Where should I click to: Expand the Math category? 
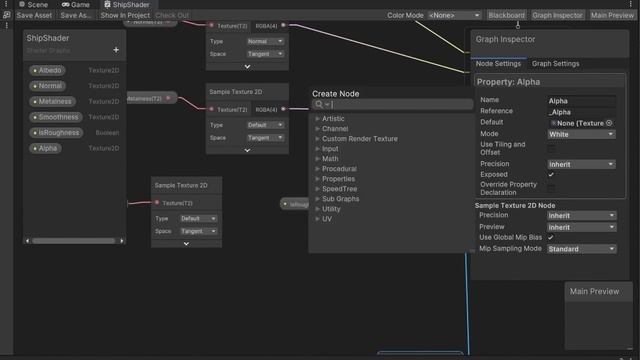[317, 159]
